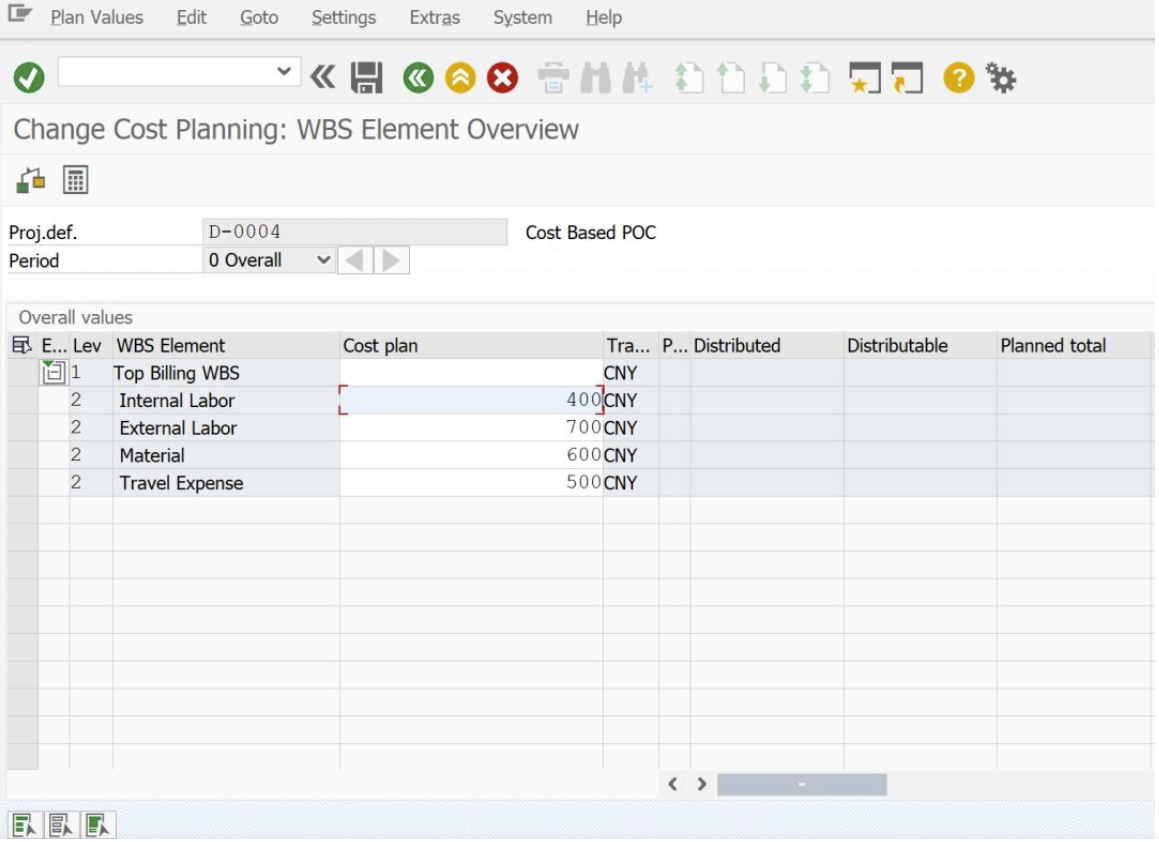Select the Top Billing WBS row text
The width and height of the screenshot is (1159, 842).
(176, 373)
